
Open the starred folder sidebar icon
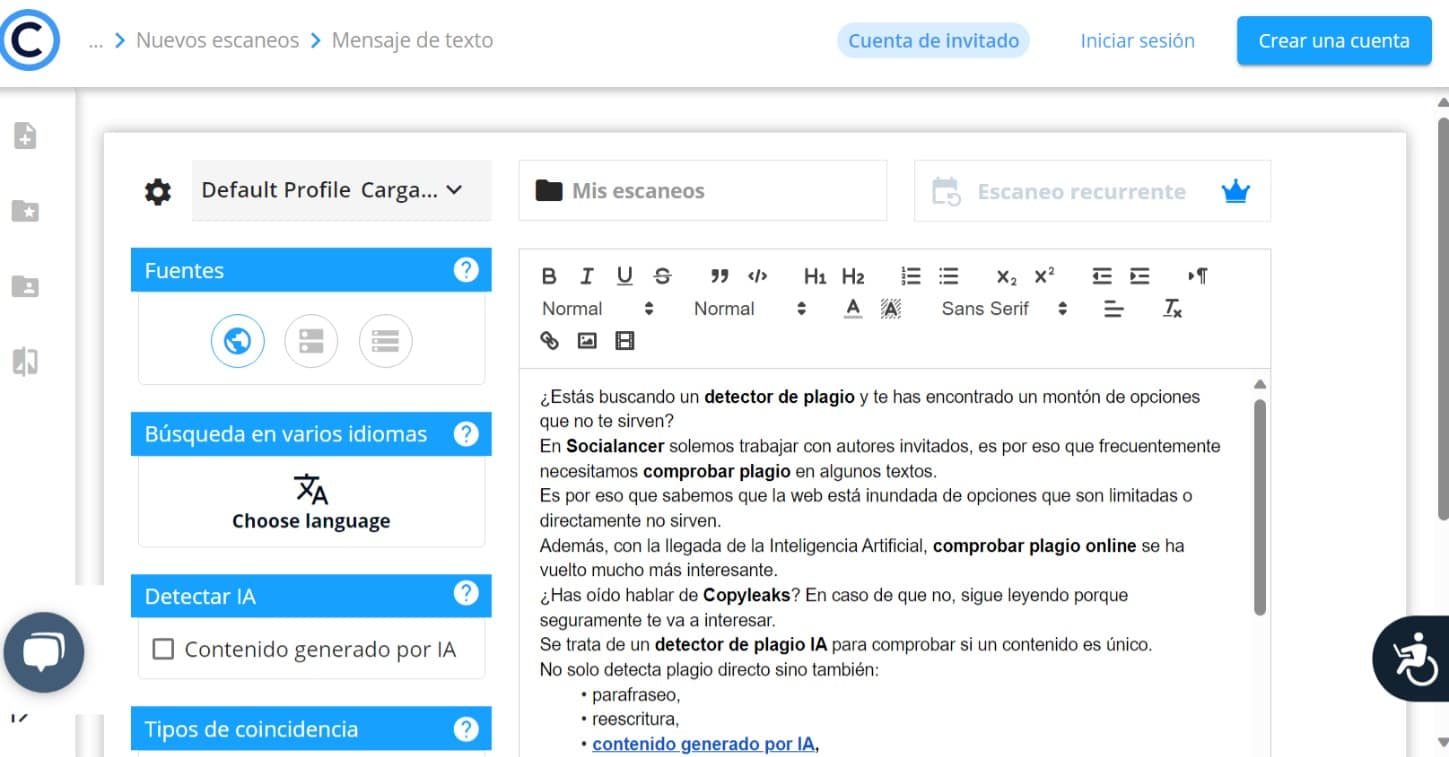click(x=25, y=210)
